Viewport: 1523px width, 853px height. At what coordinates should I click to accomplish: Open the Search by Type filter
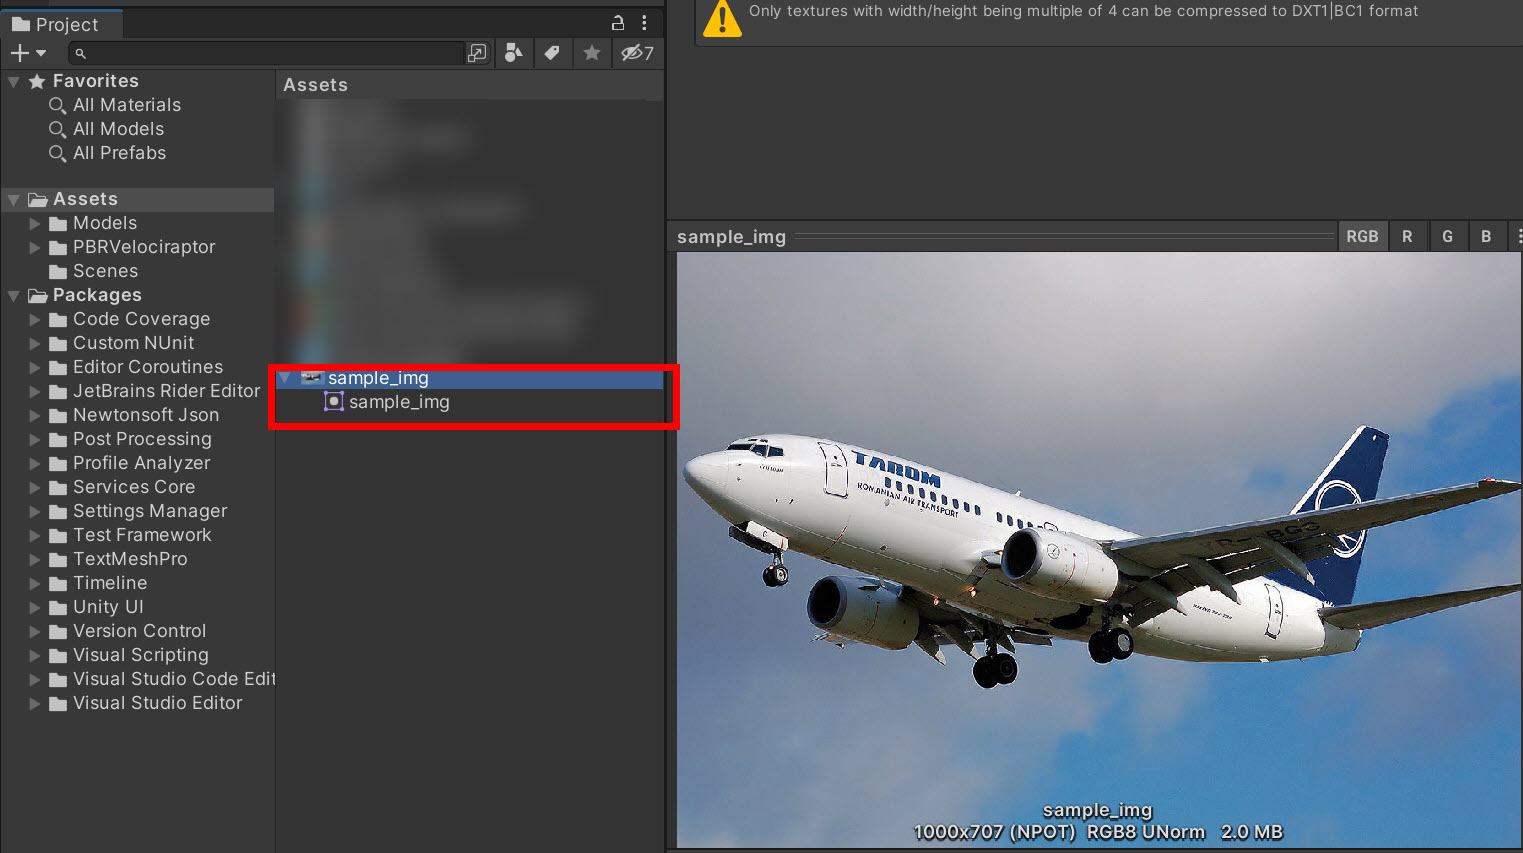[513, 53]
